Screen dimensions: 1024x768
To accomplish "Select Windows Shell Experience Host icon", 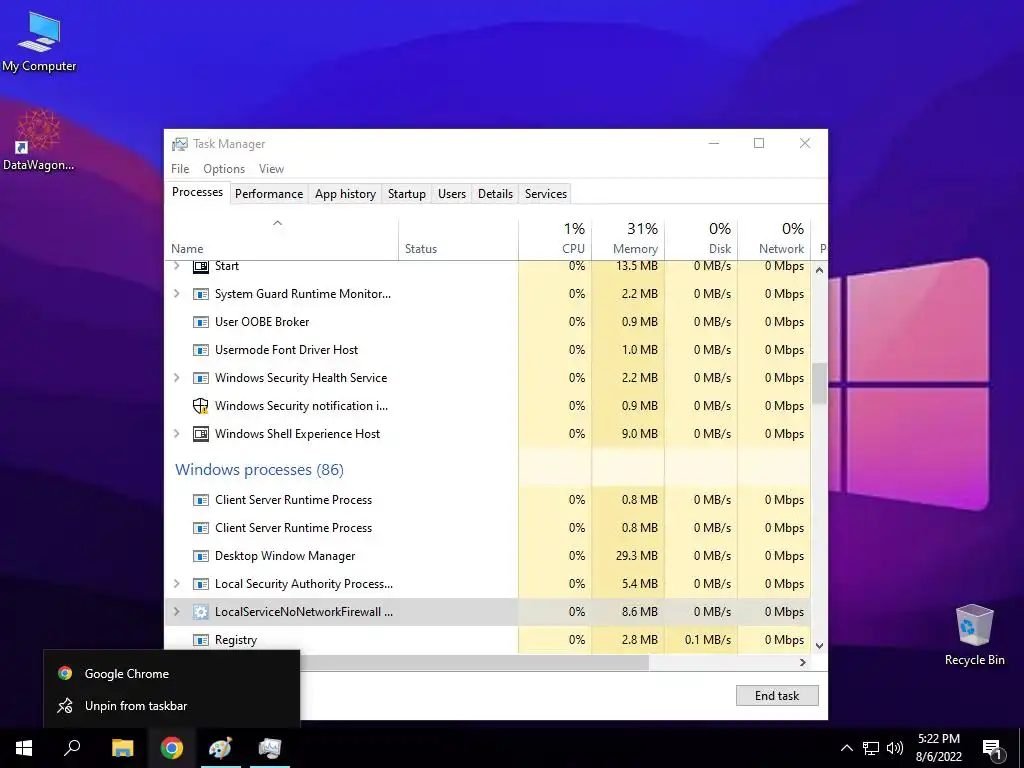I will 200,434.
